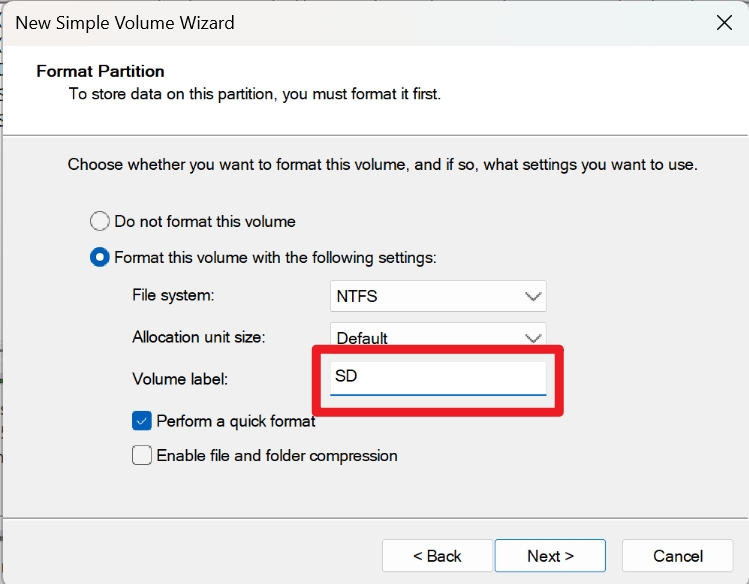This screenshot has width=749, height=584.
Task: Click the 'File system:' label
Action: (x=173, y=296)
